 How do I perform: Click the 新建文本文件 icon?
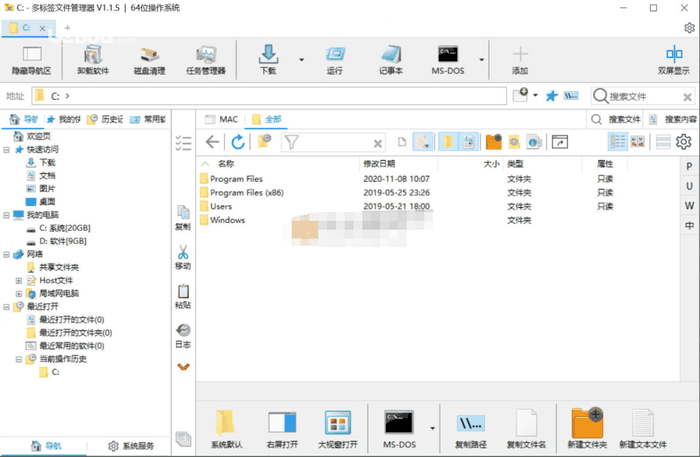click(x=643, y=428)
